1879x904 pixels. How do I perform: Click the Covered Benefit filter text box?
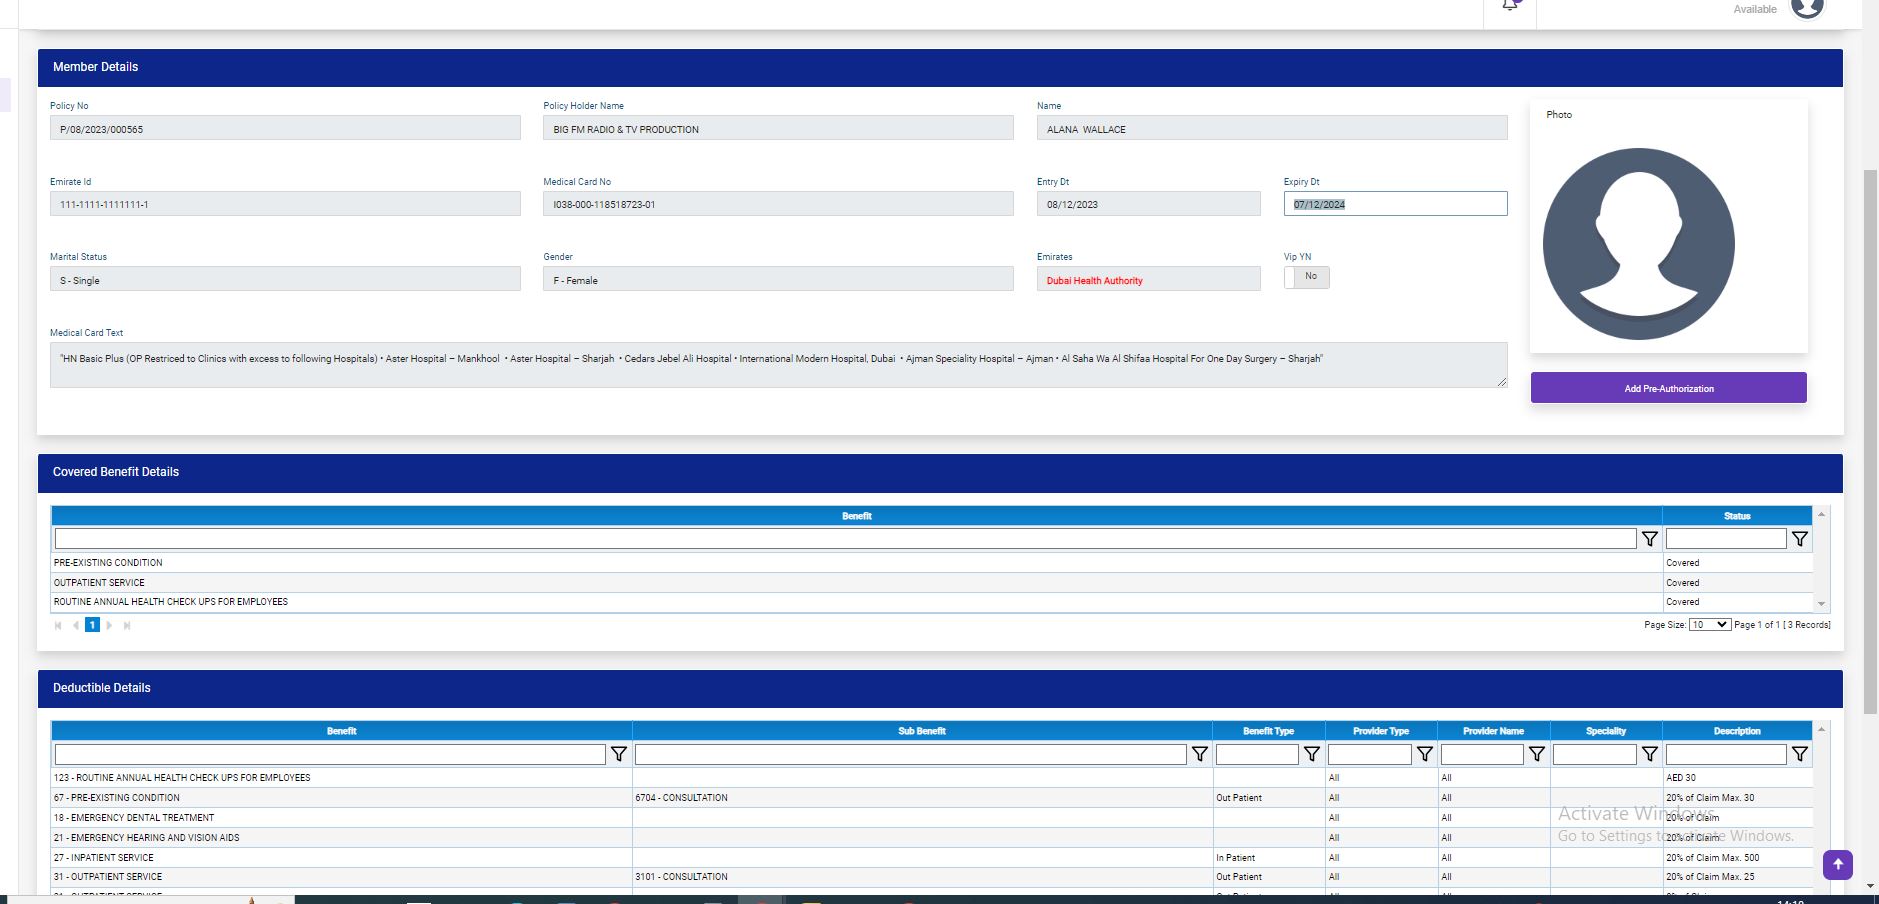point(845,539)
